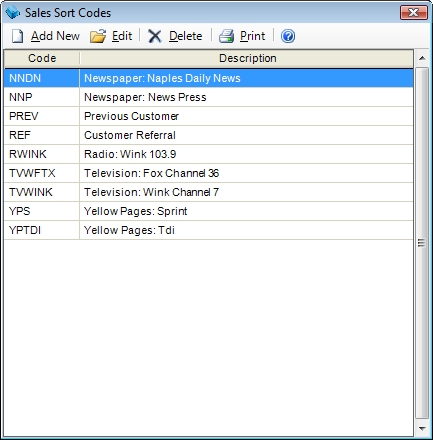Click the scrollbar up arrow

click(x=422, y=58)
